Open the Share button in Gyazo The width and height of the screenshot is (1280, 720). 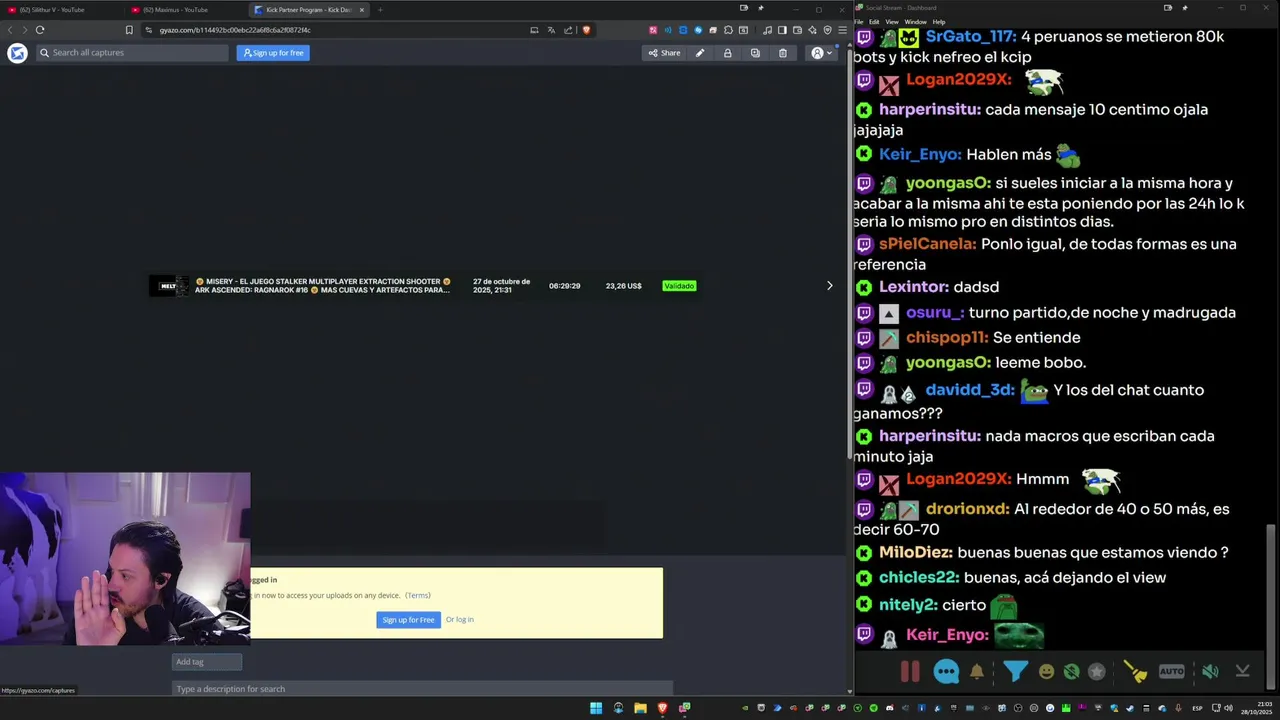pos(664,53)
